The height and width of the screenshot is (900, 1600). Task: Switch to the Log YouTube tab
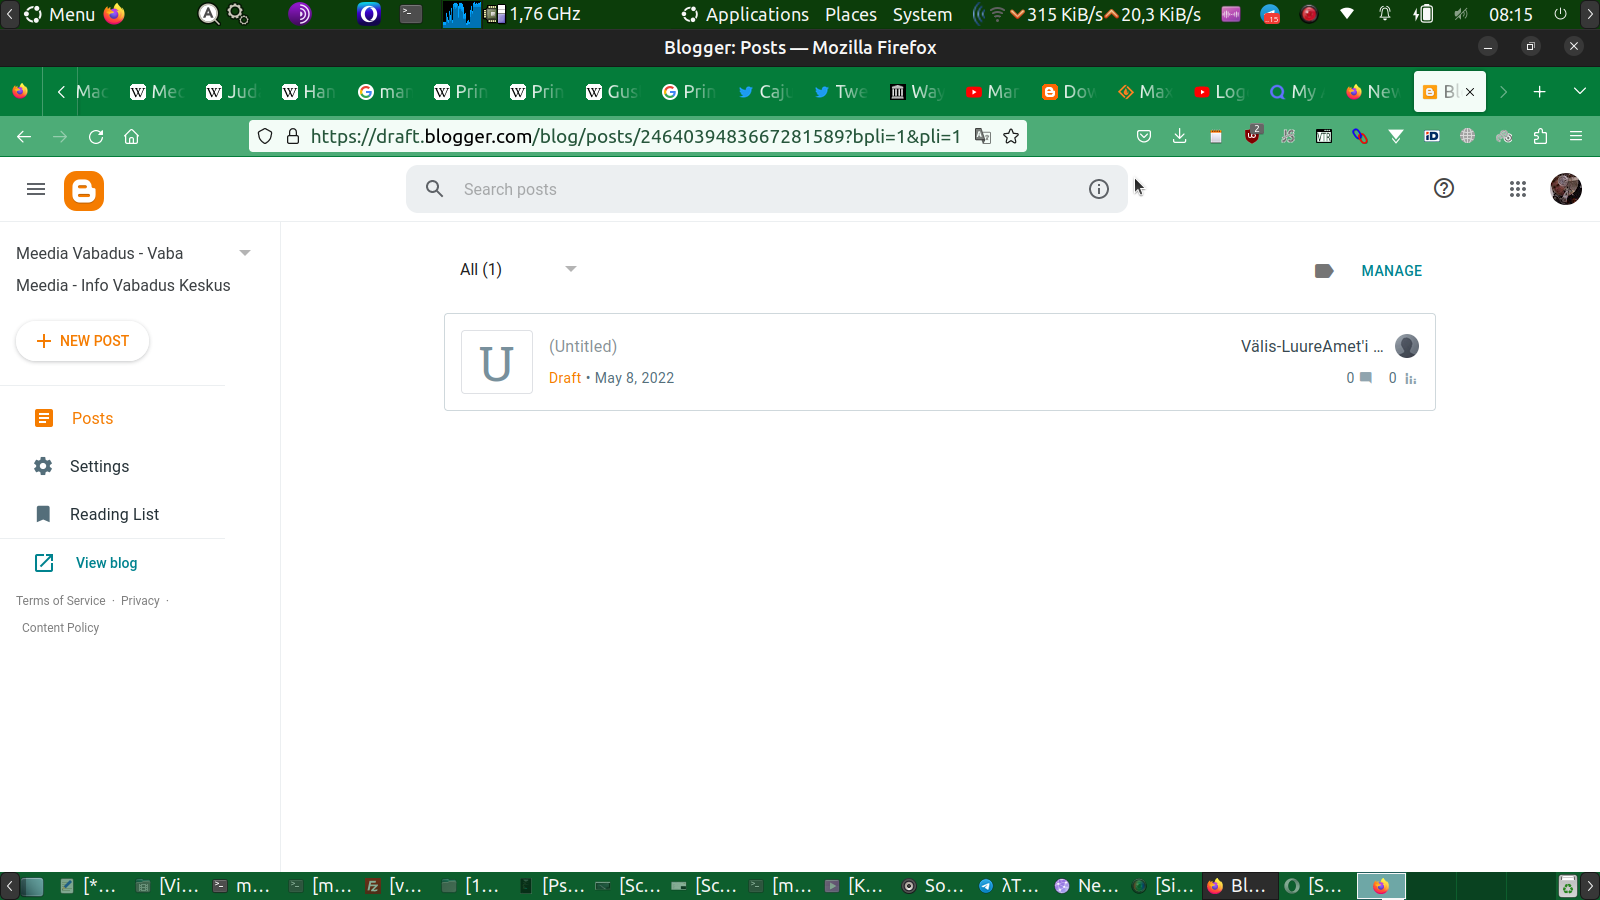(x=1220, y=92)
